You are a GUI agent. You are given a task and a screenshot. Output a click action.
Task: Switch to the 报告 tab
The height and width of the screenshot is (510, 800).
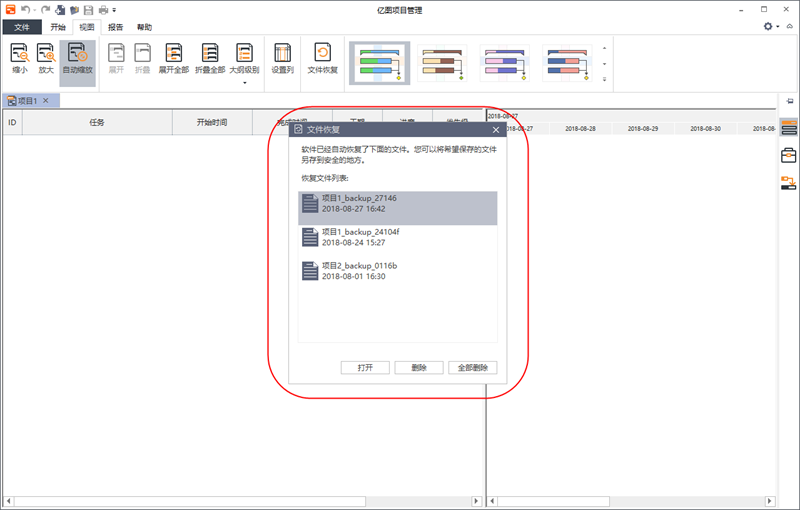pos(115,27)
